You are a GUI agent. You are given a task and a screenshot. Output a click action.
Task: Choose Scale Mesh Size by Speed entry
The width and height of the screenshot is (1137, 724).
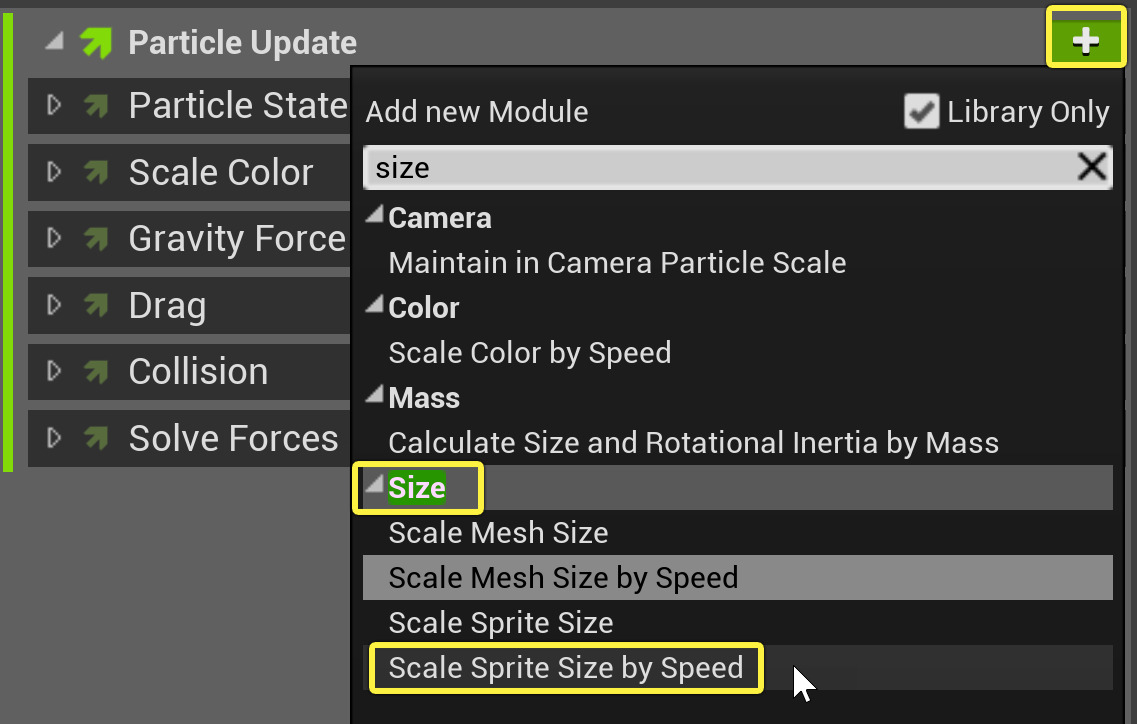[x=563, y=577]
